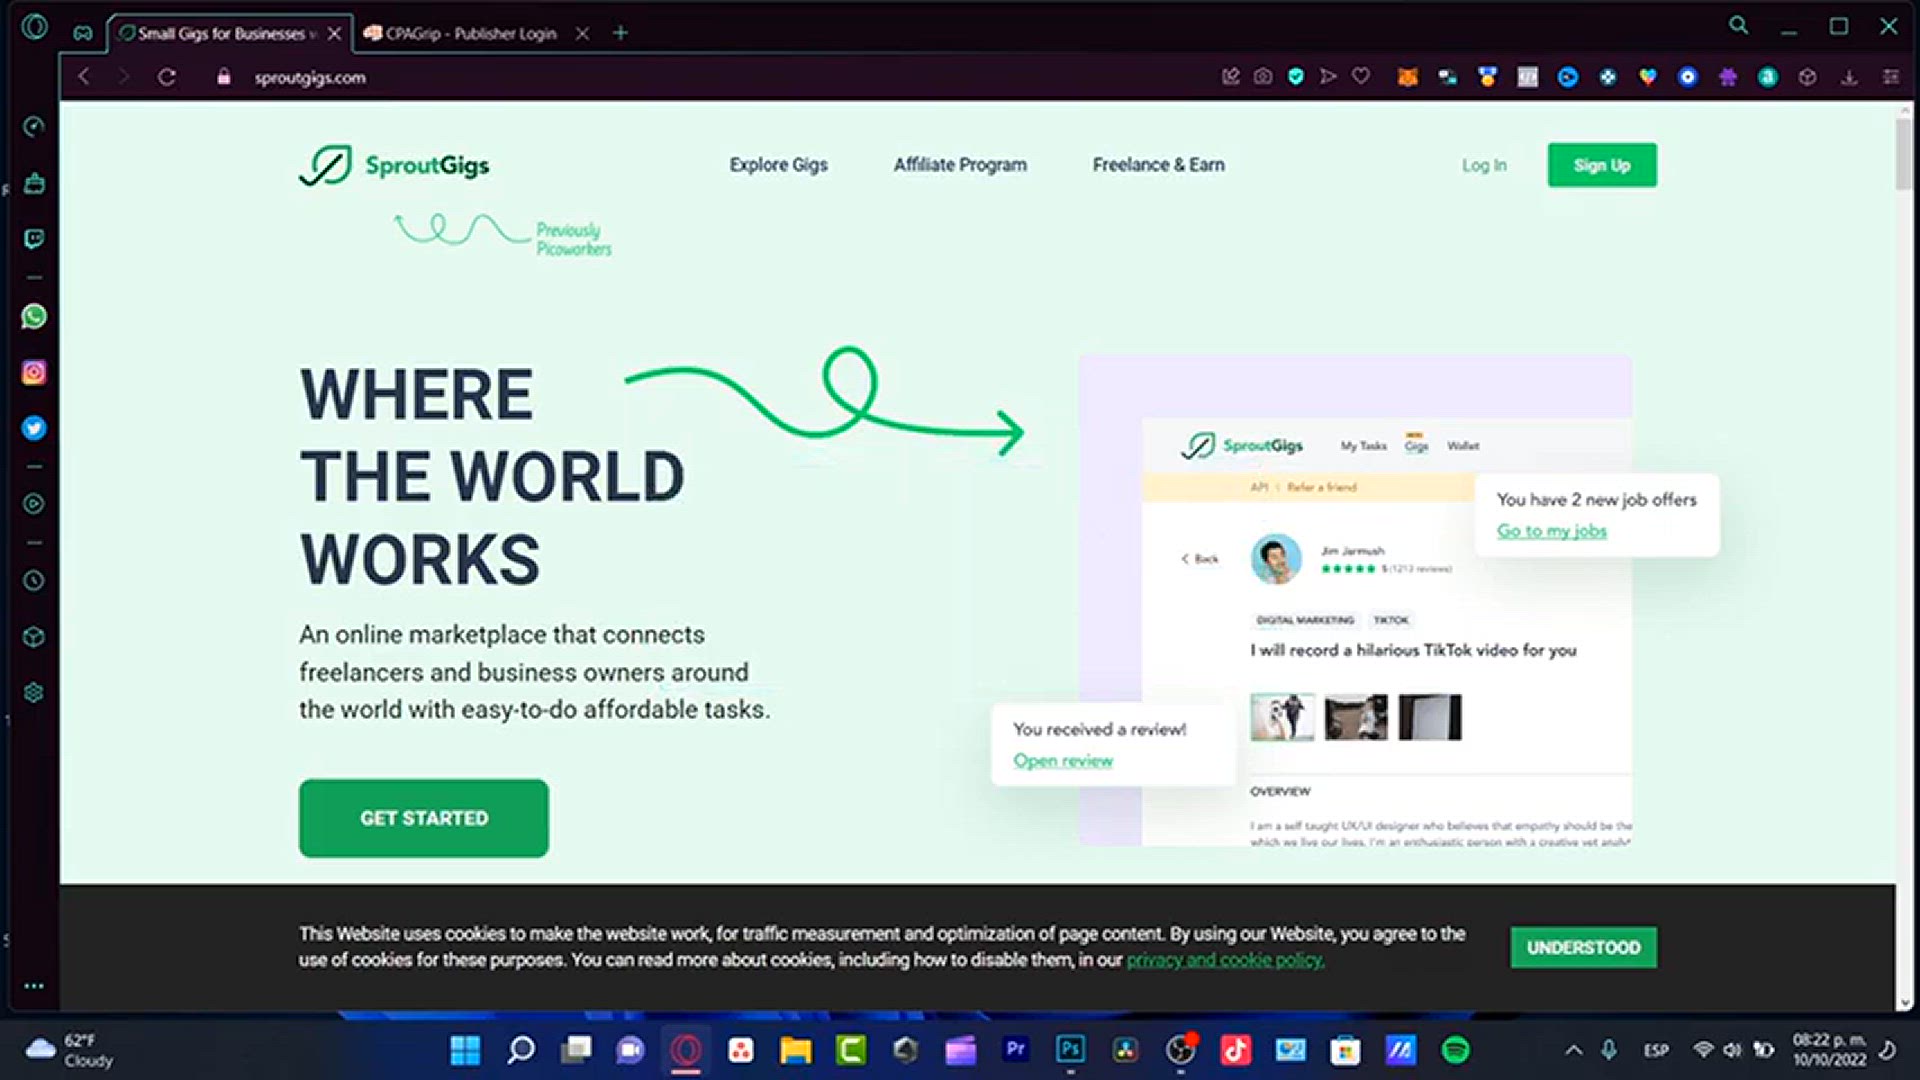Click the Opera GX logo menu
Image resolution: width=1920 pixels, height=1080 pixels.
[34, 27]
